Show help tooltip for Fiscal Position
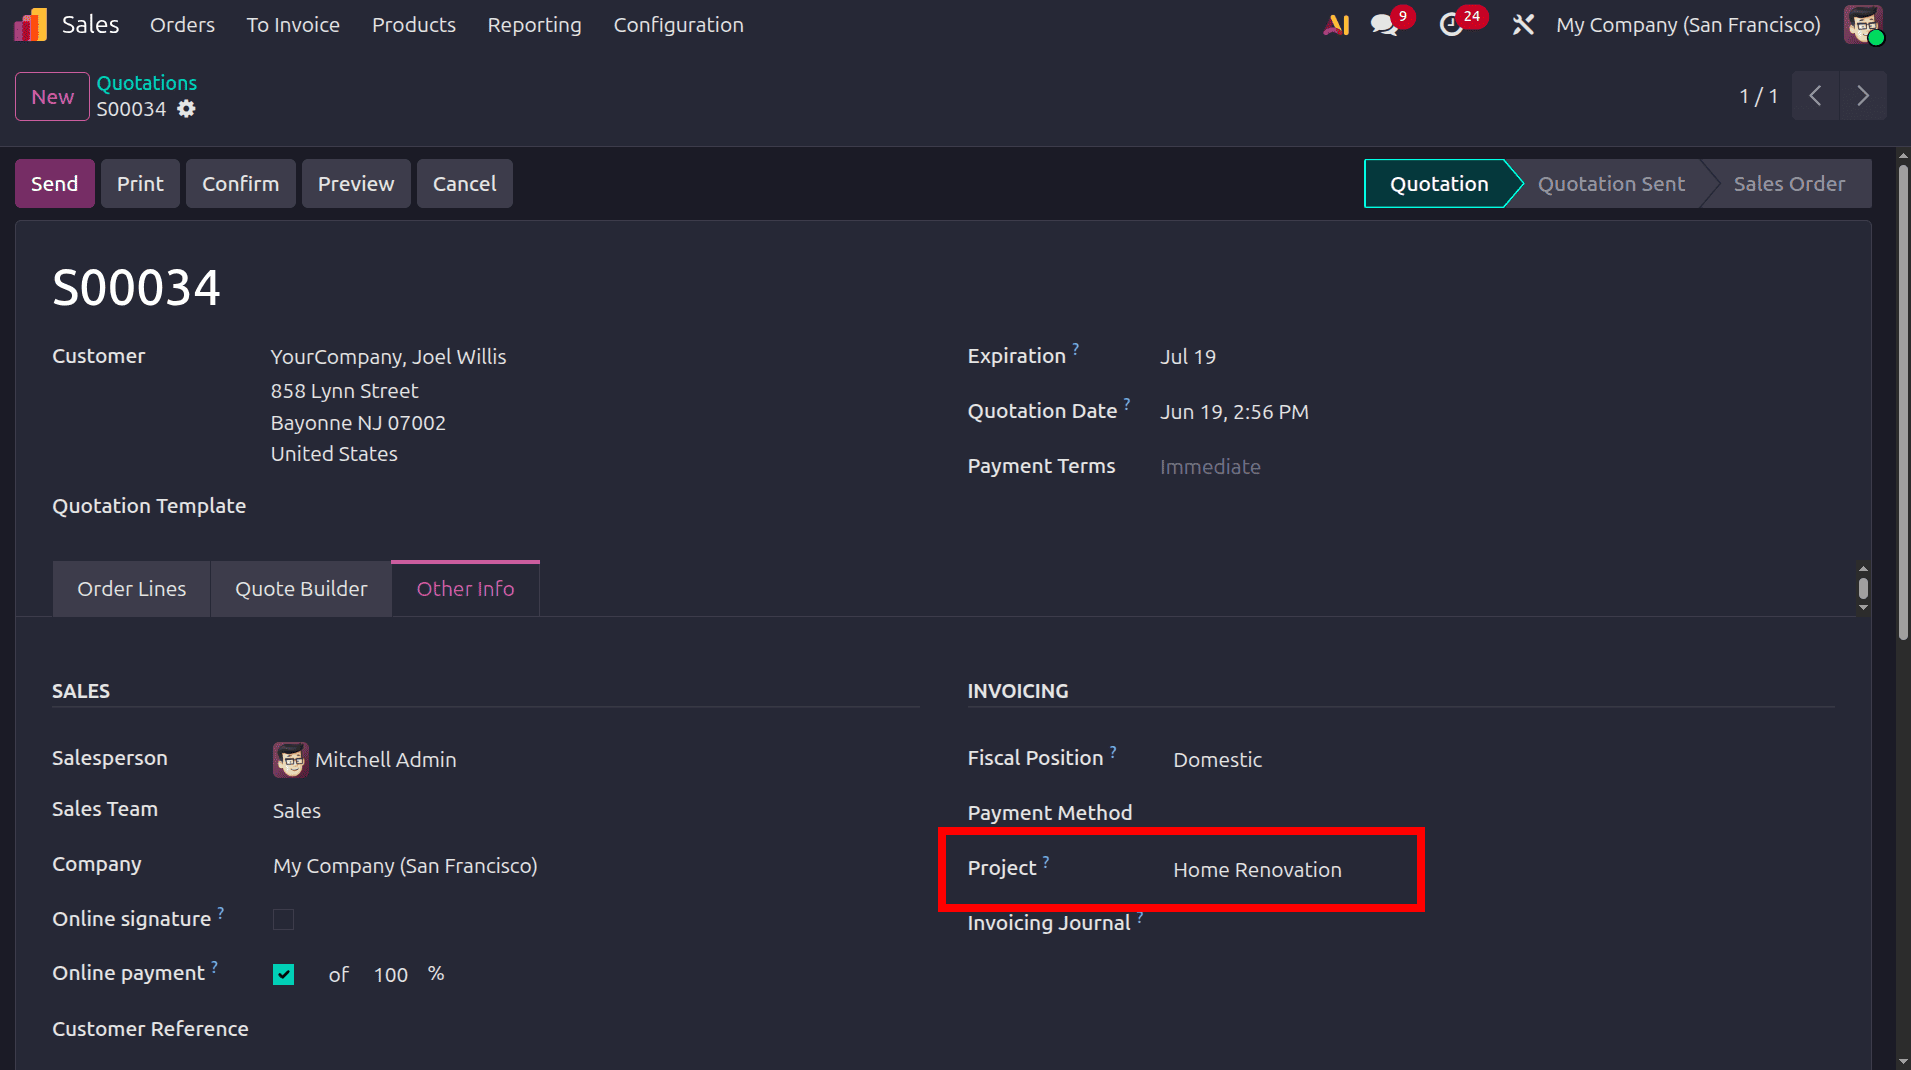 1113,750
